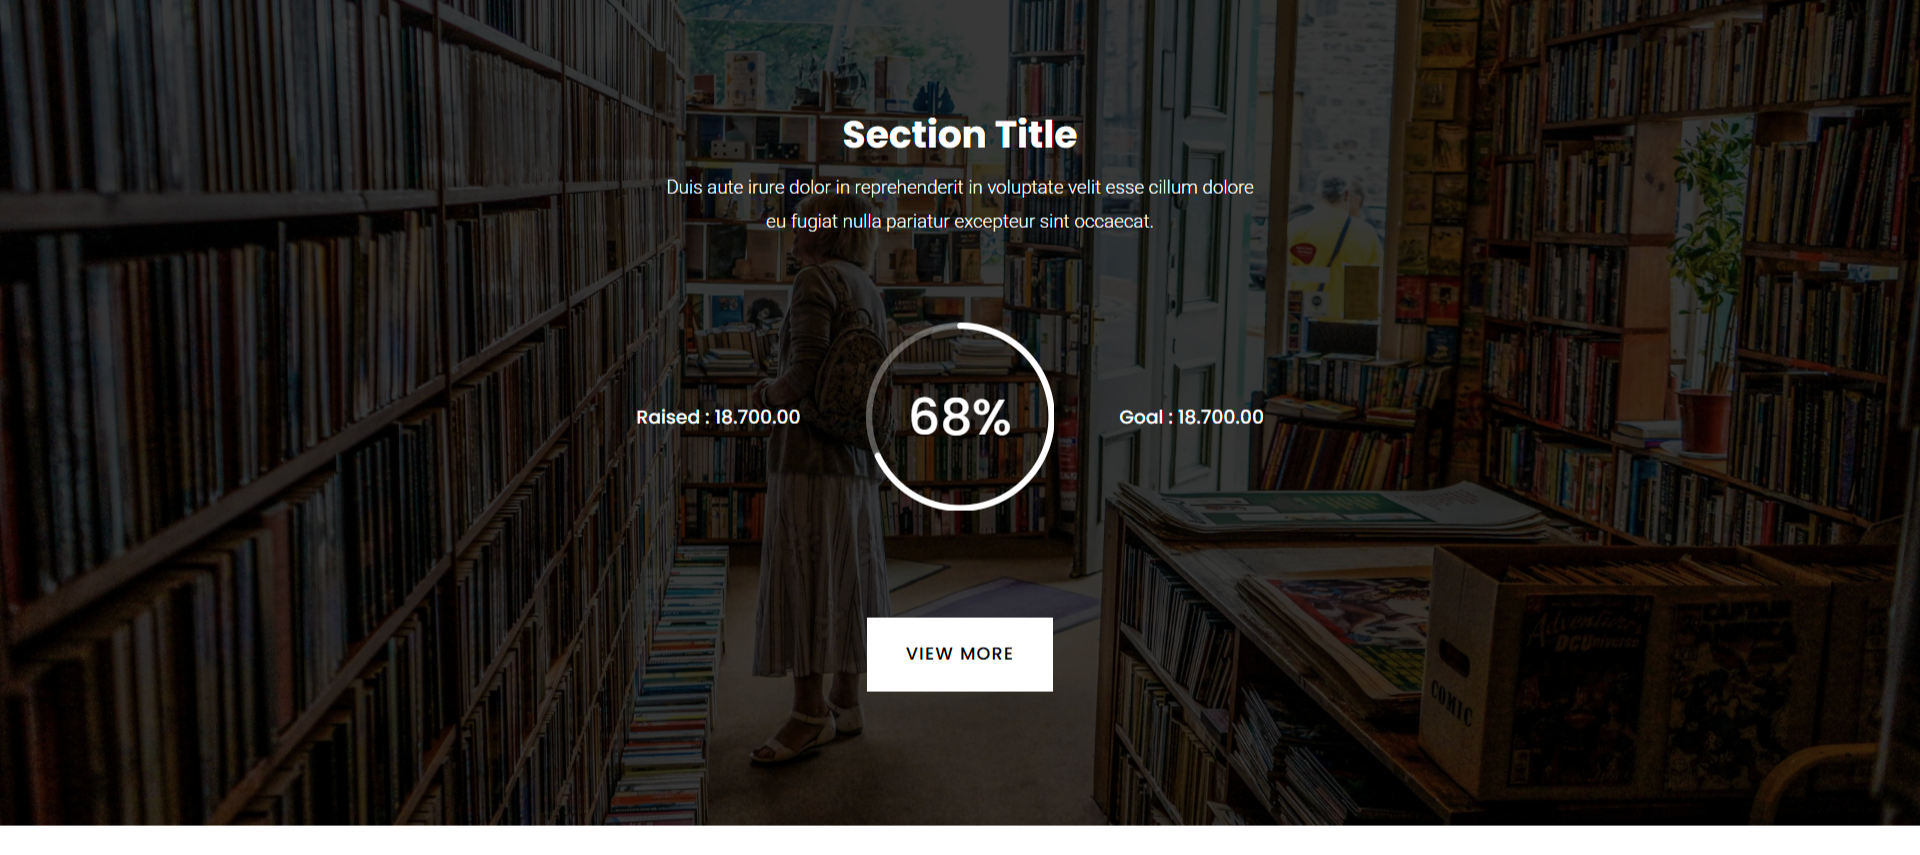This screenshot has width=1920, height=855.
Task: Click the stack of newspapers on the table
Action: [x=1330, y=510]
